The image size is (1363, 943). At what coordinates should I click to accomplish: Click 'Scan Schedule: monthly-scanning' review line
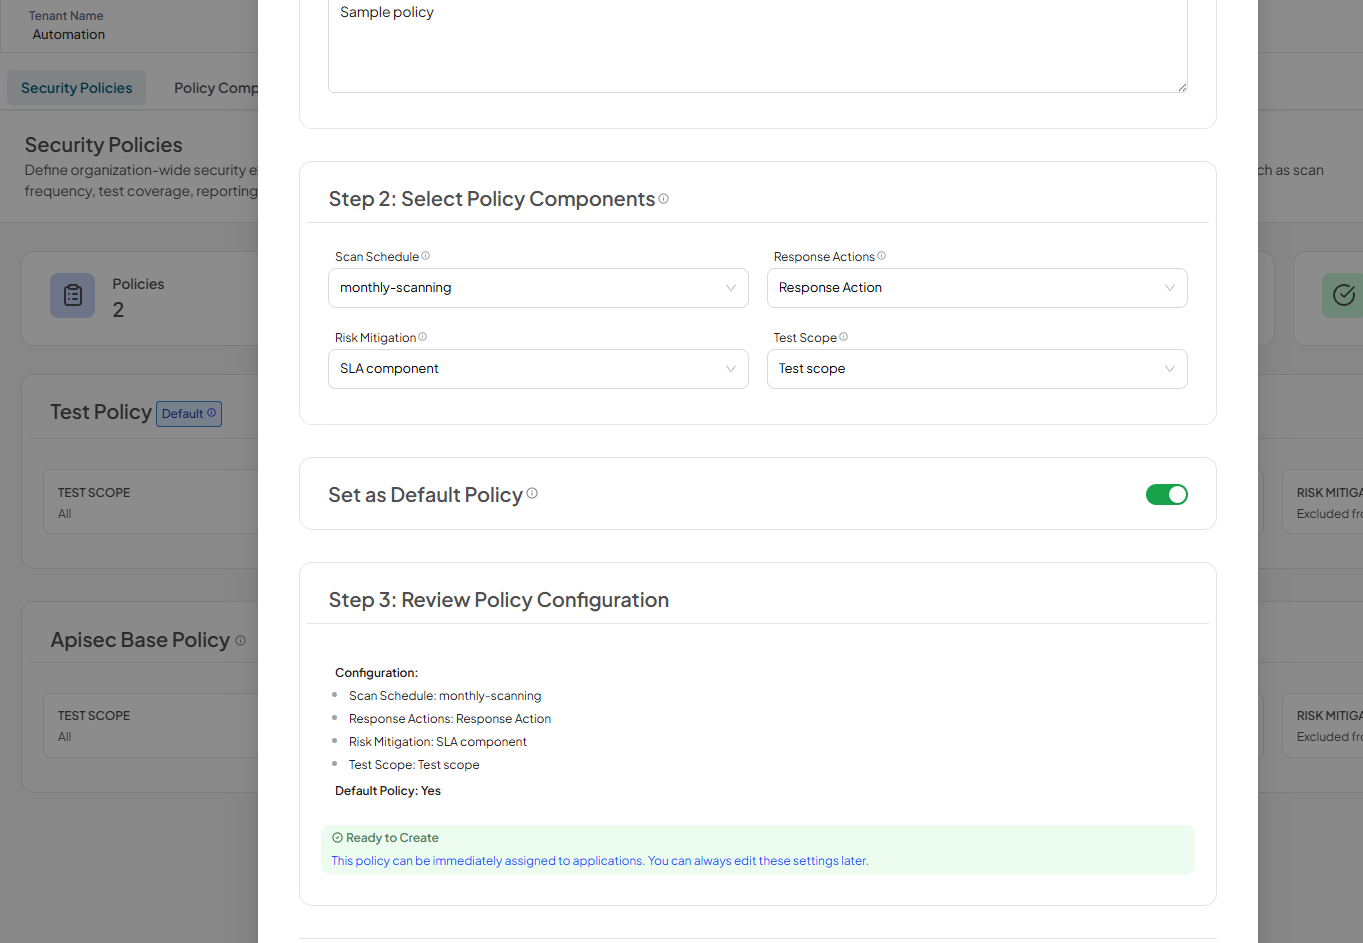tap(445, 696)
